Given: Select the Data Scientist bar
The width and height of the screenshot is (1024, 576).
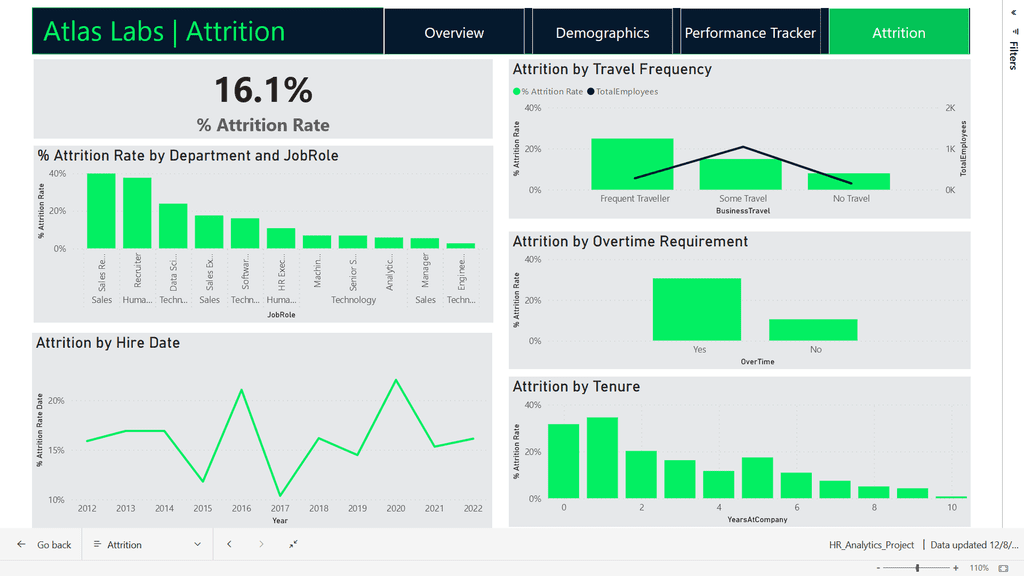Looking at the screenshot, I should click(x=173, y=226).
